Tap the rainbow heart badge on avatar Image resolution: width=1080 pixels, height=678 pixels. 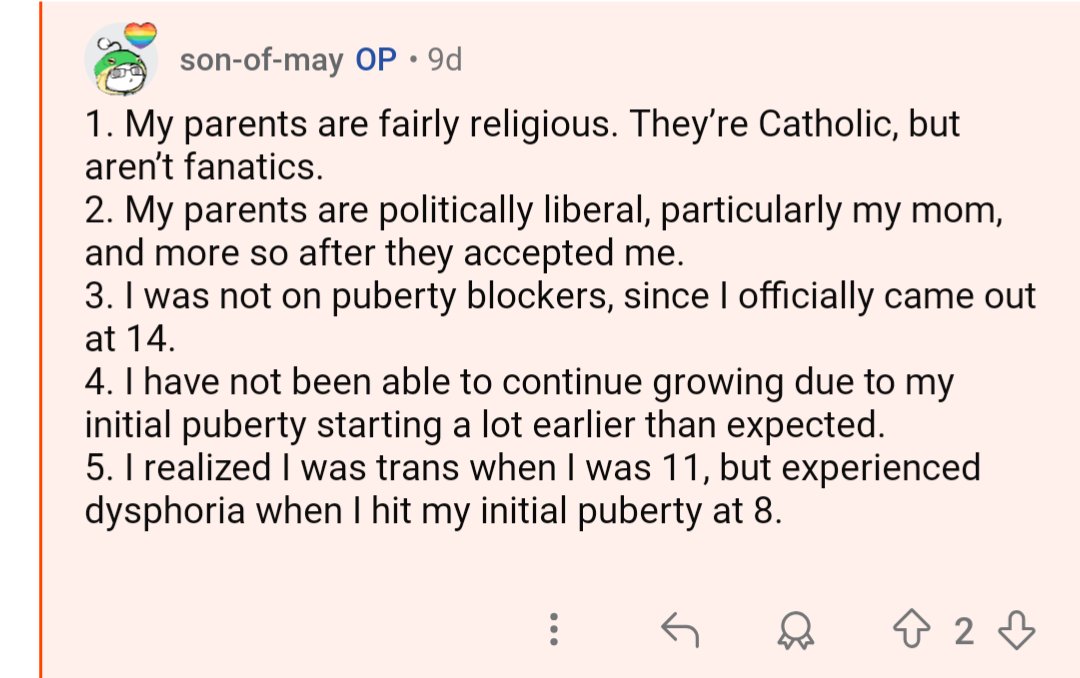point(140,36)
